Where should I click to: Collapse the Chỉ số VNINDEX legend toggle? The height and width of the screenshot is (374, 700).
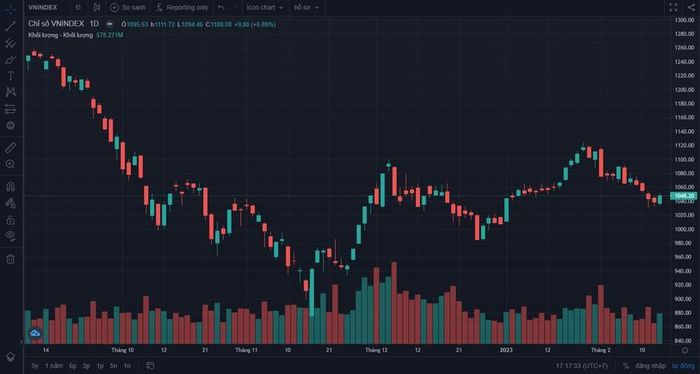click(109, 24)
